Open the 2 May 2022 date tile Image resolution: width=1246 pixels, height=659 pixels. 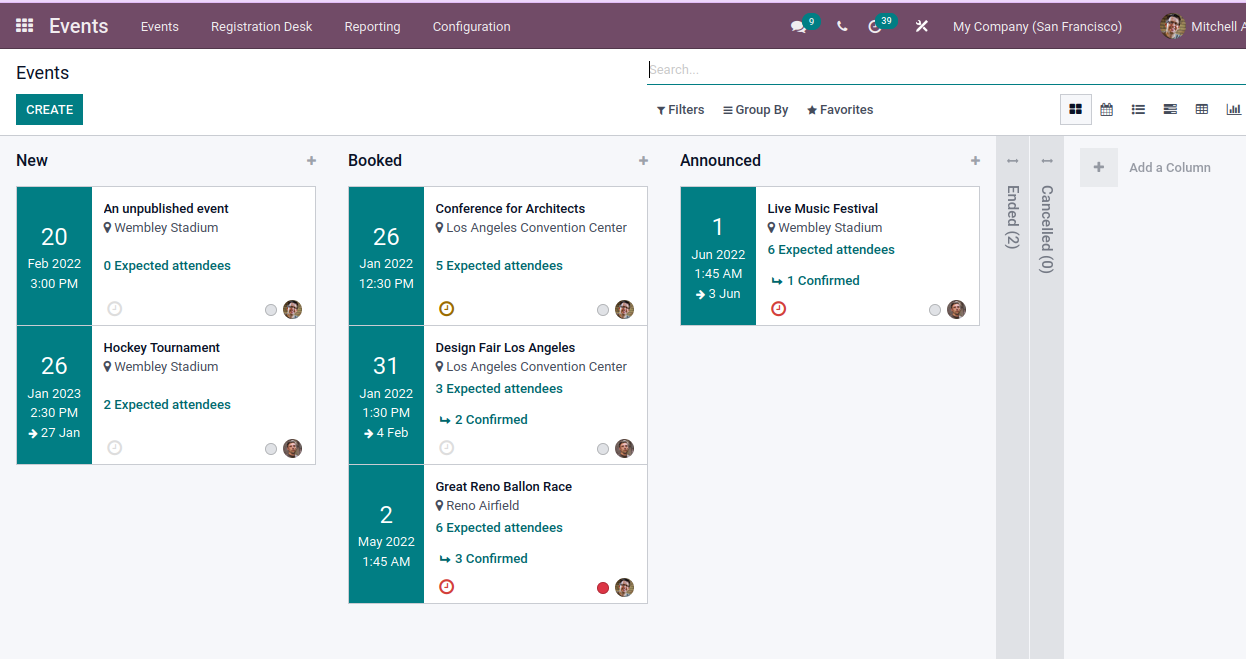386,534
